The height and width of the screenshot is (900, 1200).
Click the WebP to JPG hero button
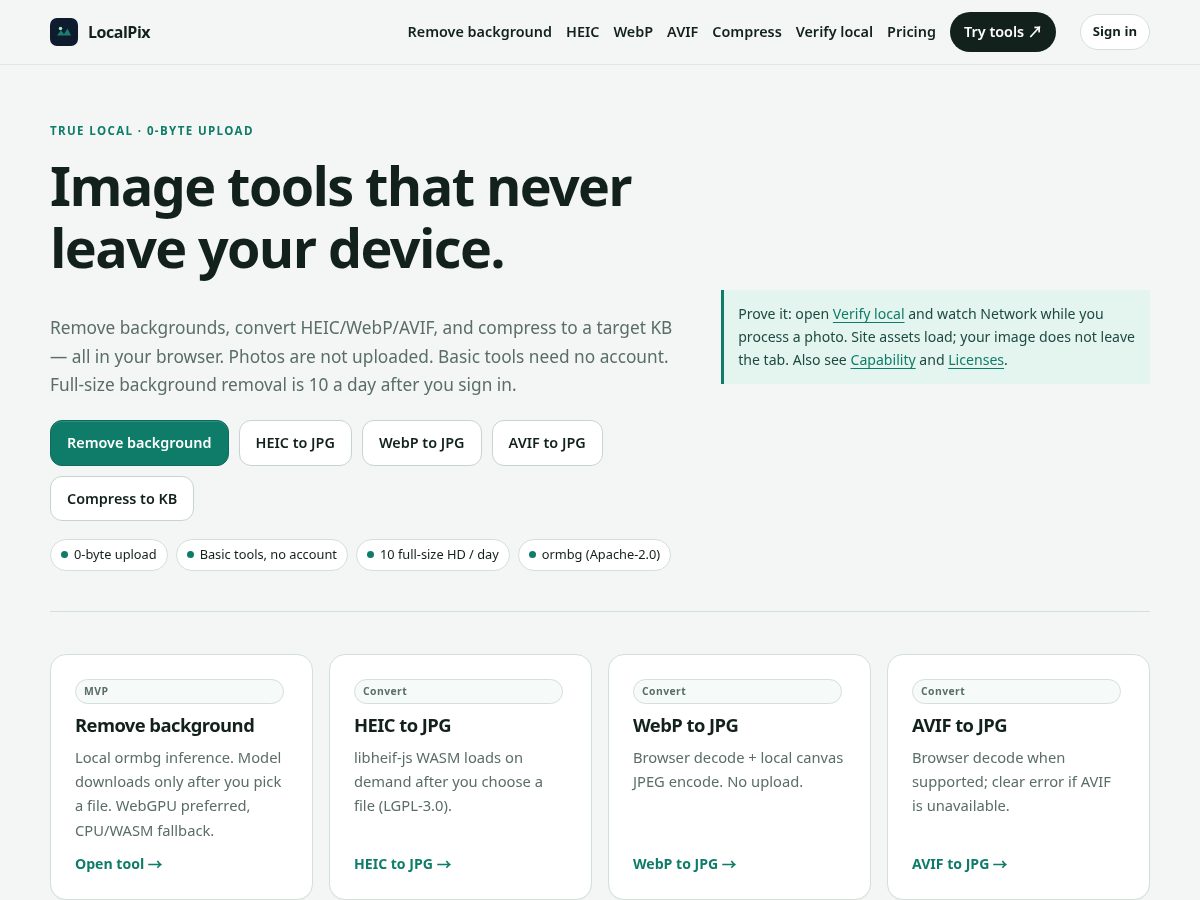click(421, 443)
